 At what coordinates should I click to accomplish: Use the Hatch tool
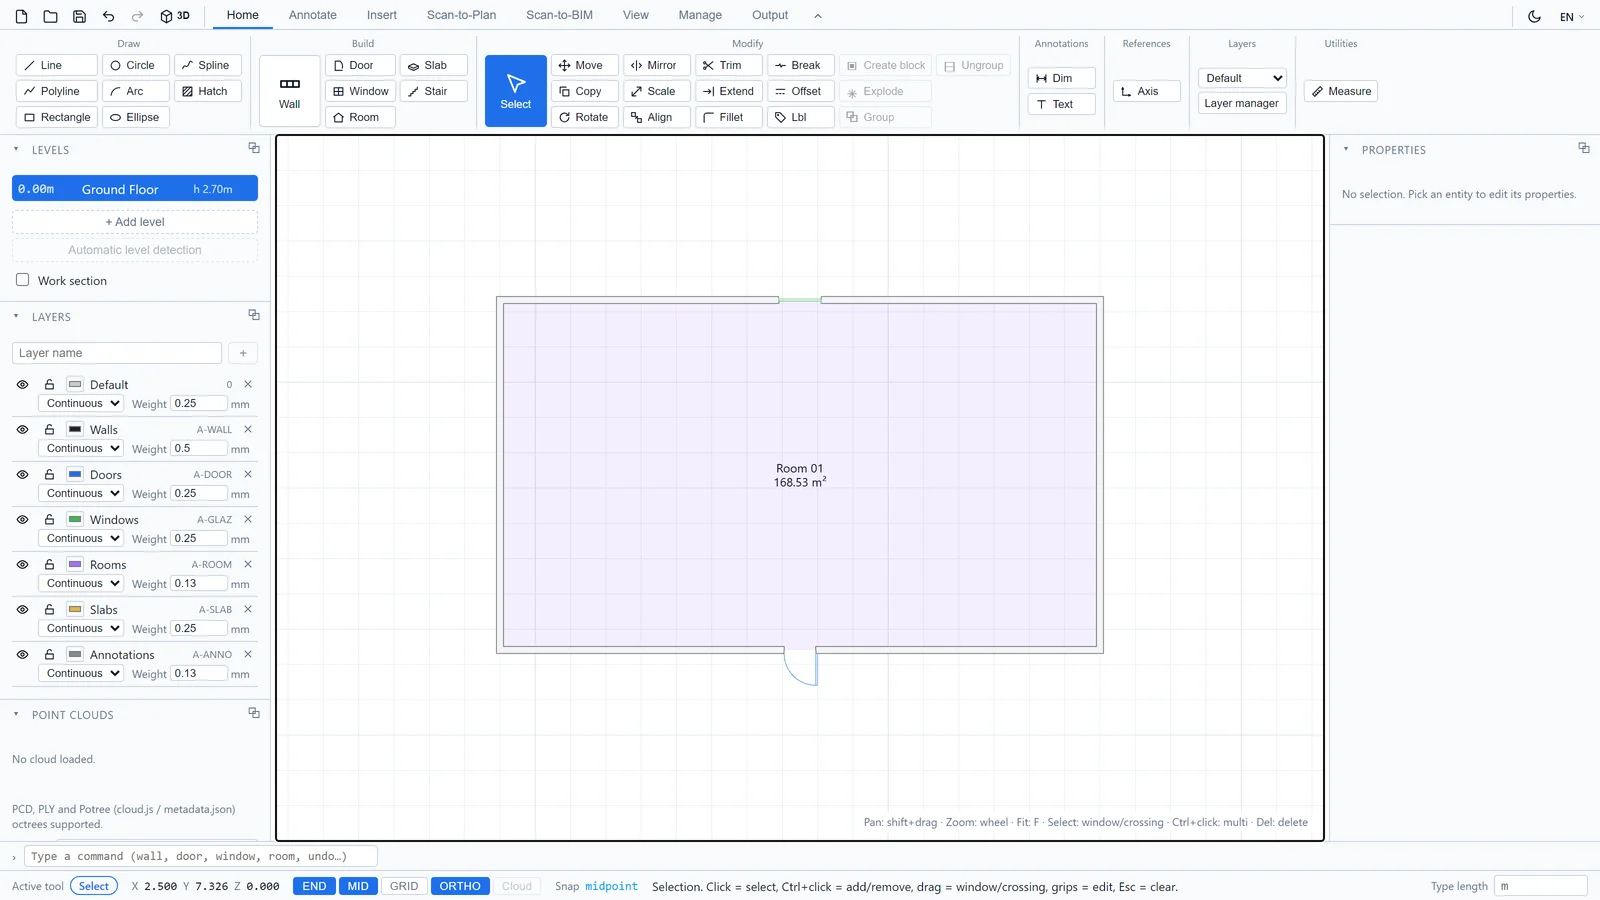208,91
